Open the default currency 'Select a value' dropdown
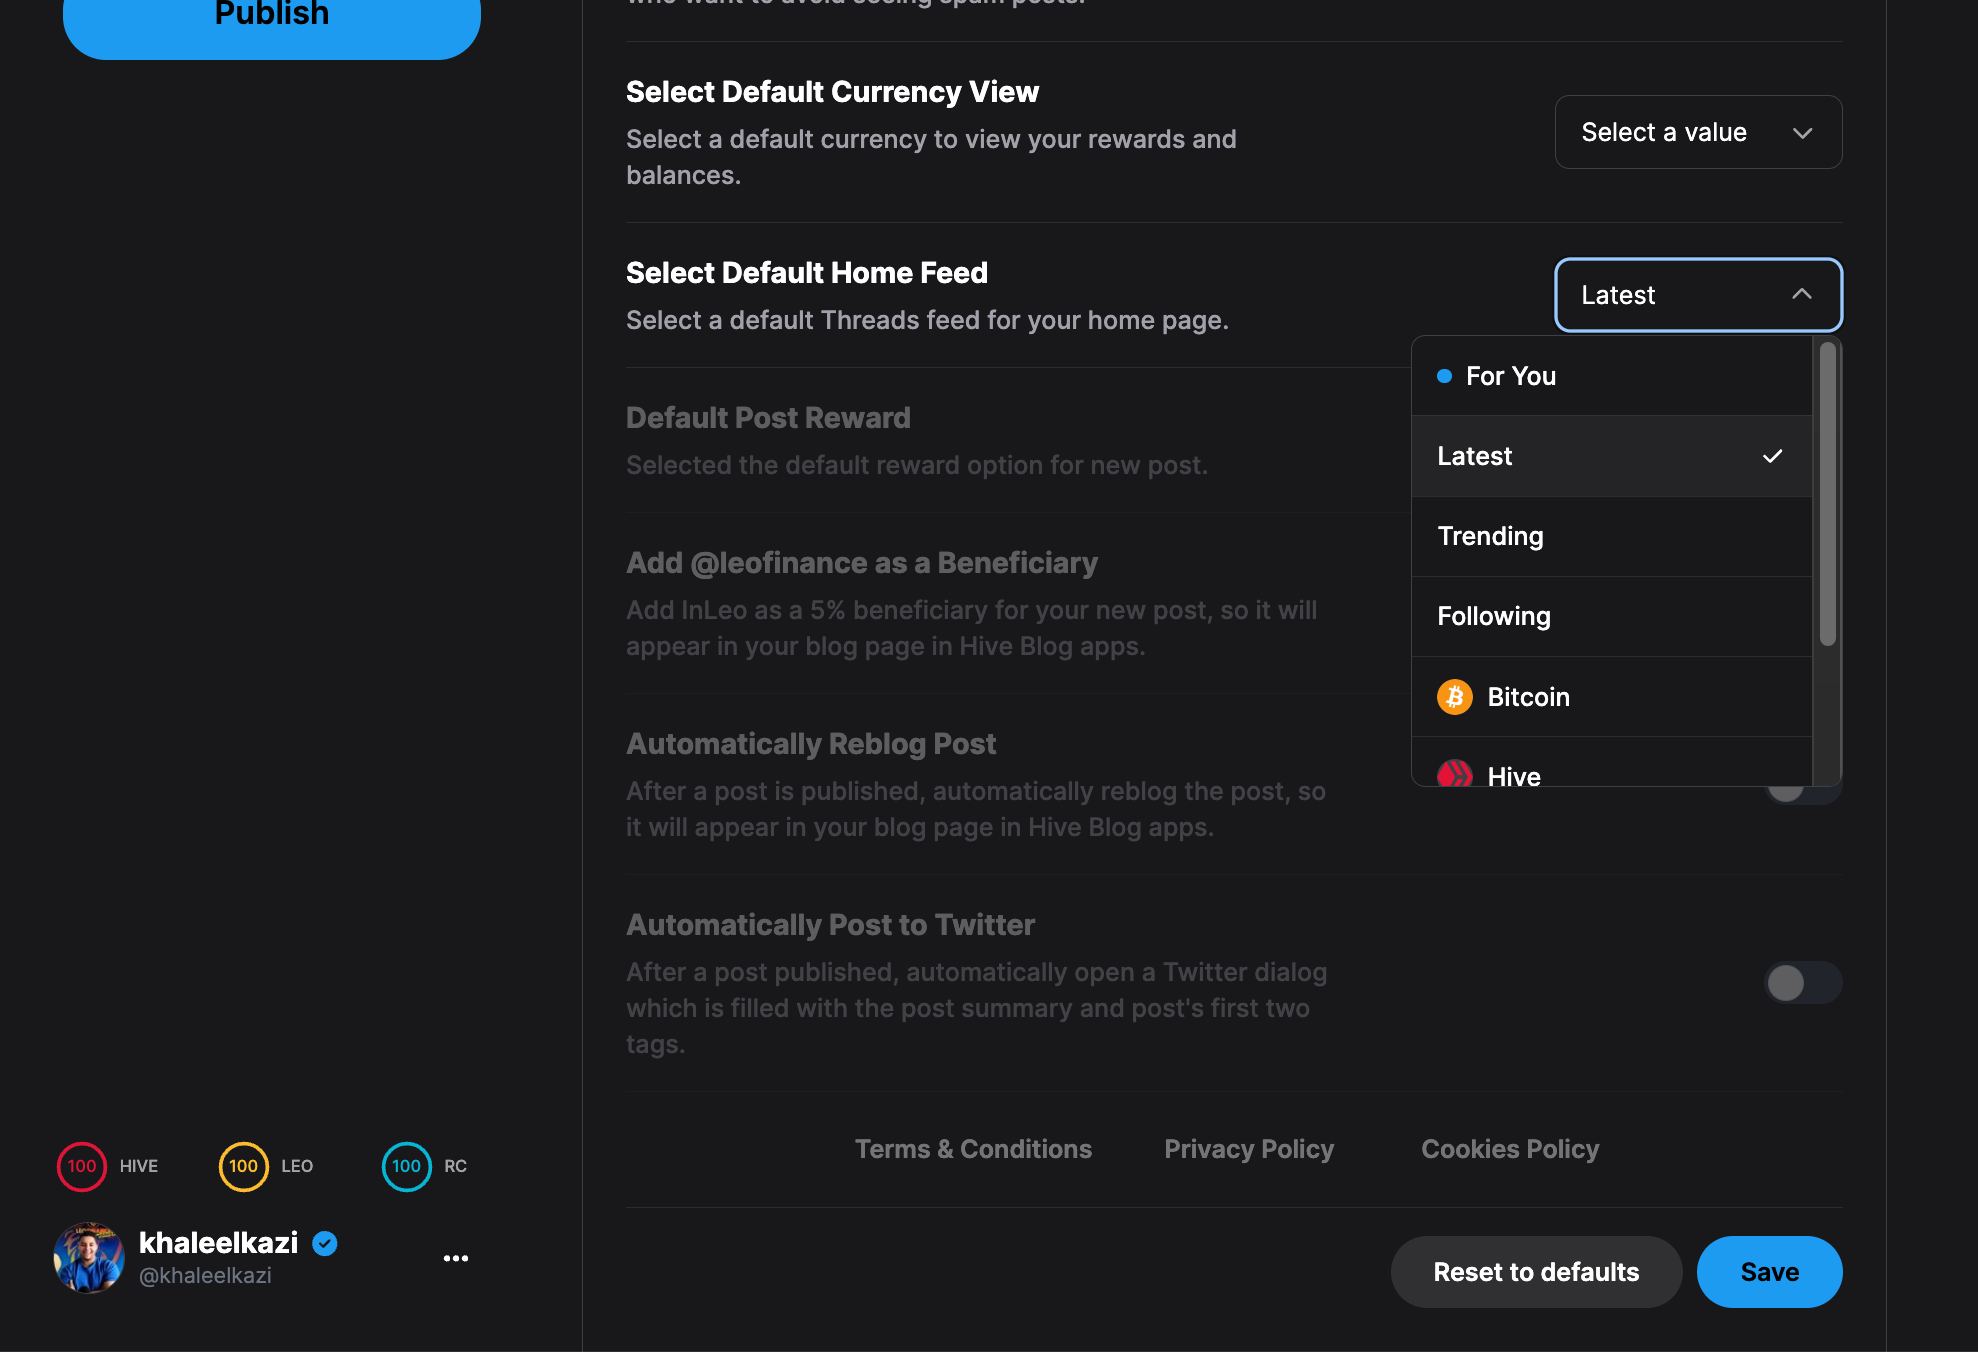 click(x=1698, y=132)
